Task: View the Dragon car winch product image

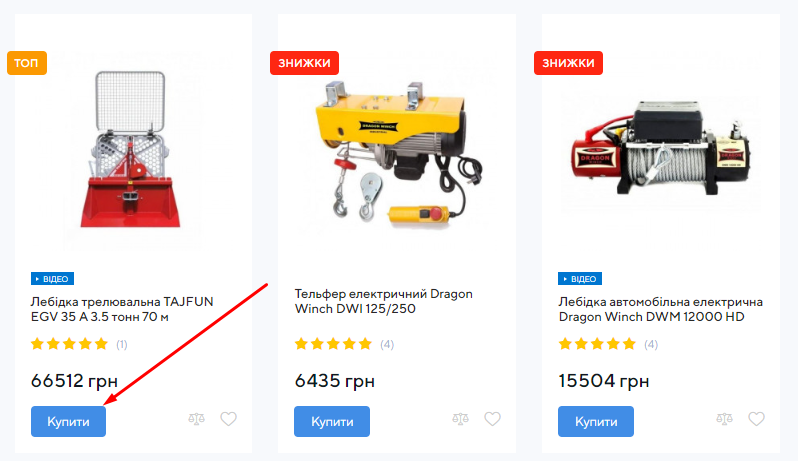Action: (661, 148)
